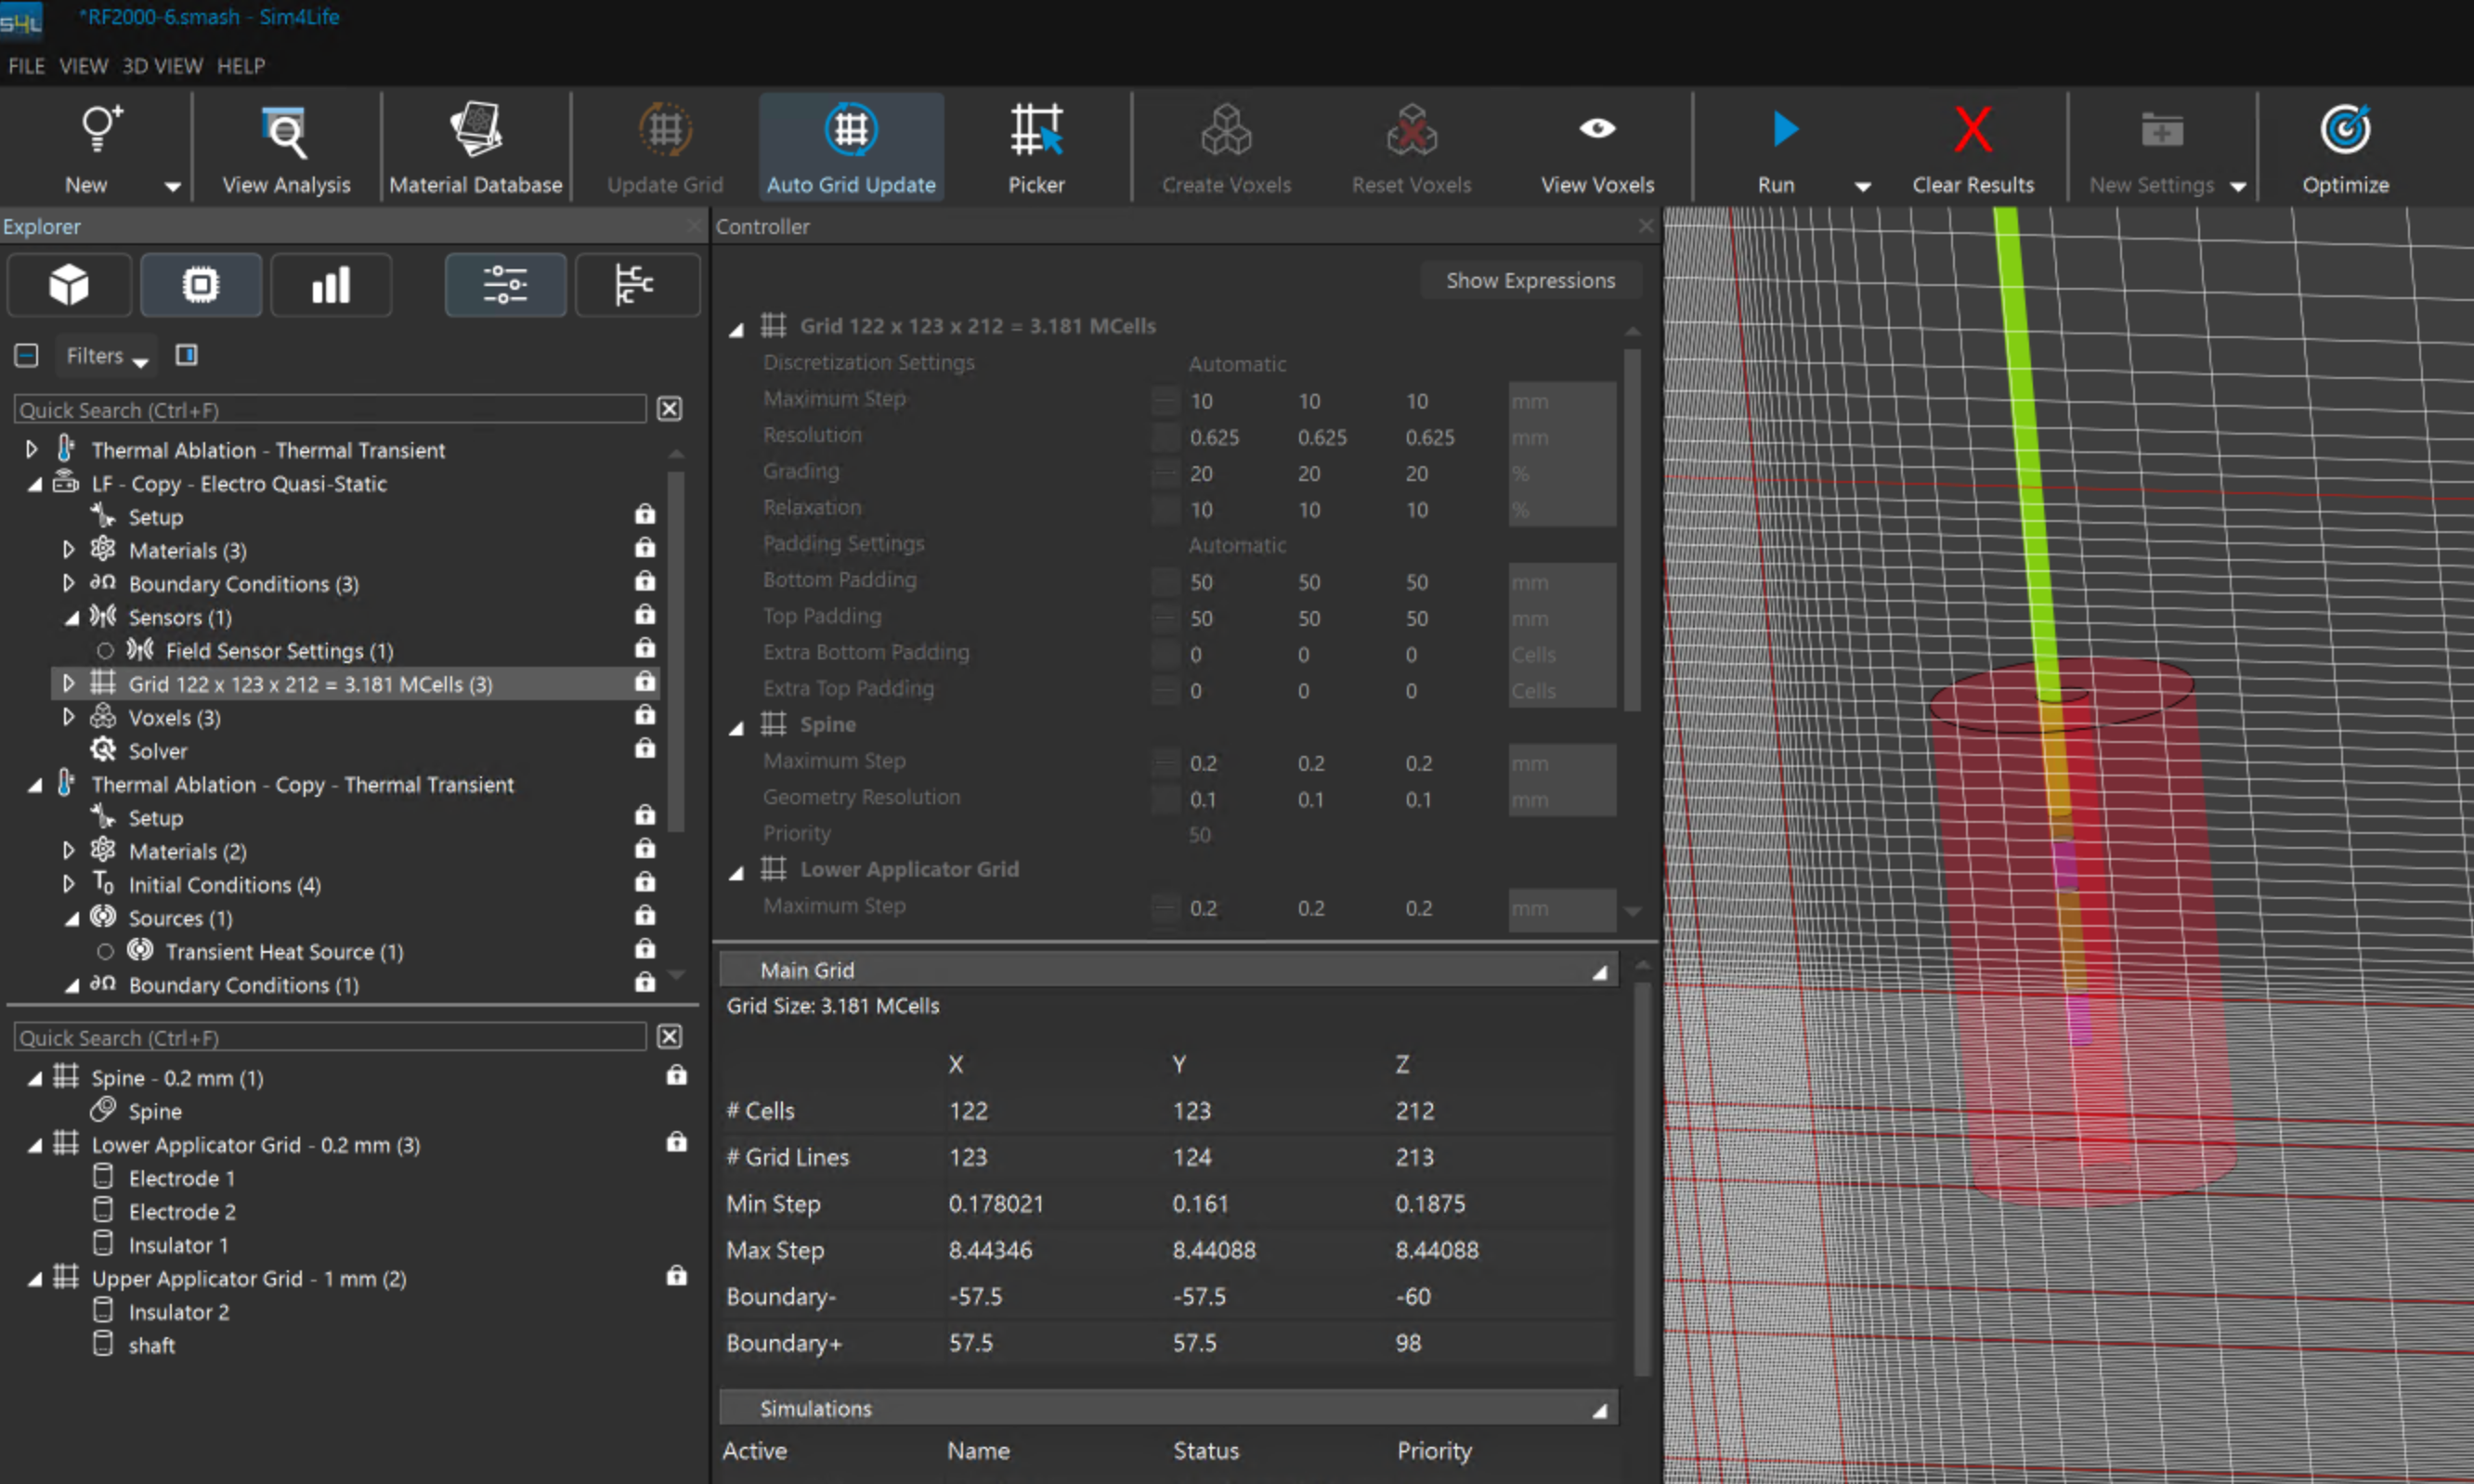Open the 3D VIEW menu
This screenshot has height=1484, width=2474.
(x=162, y=66)
